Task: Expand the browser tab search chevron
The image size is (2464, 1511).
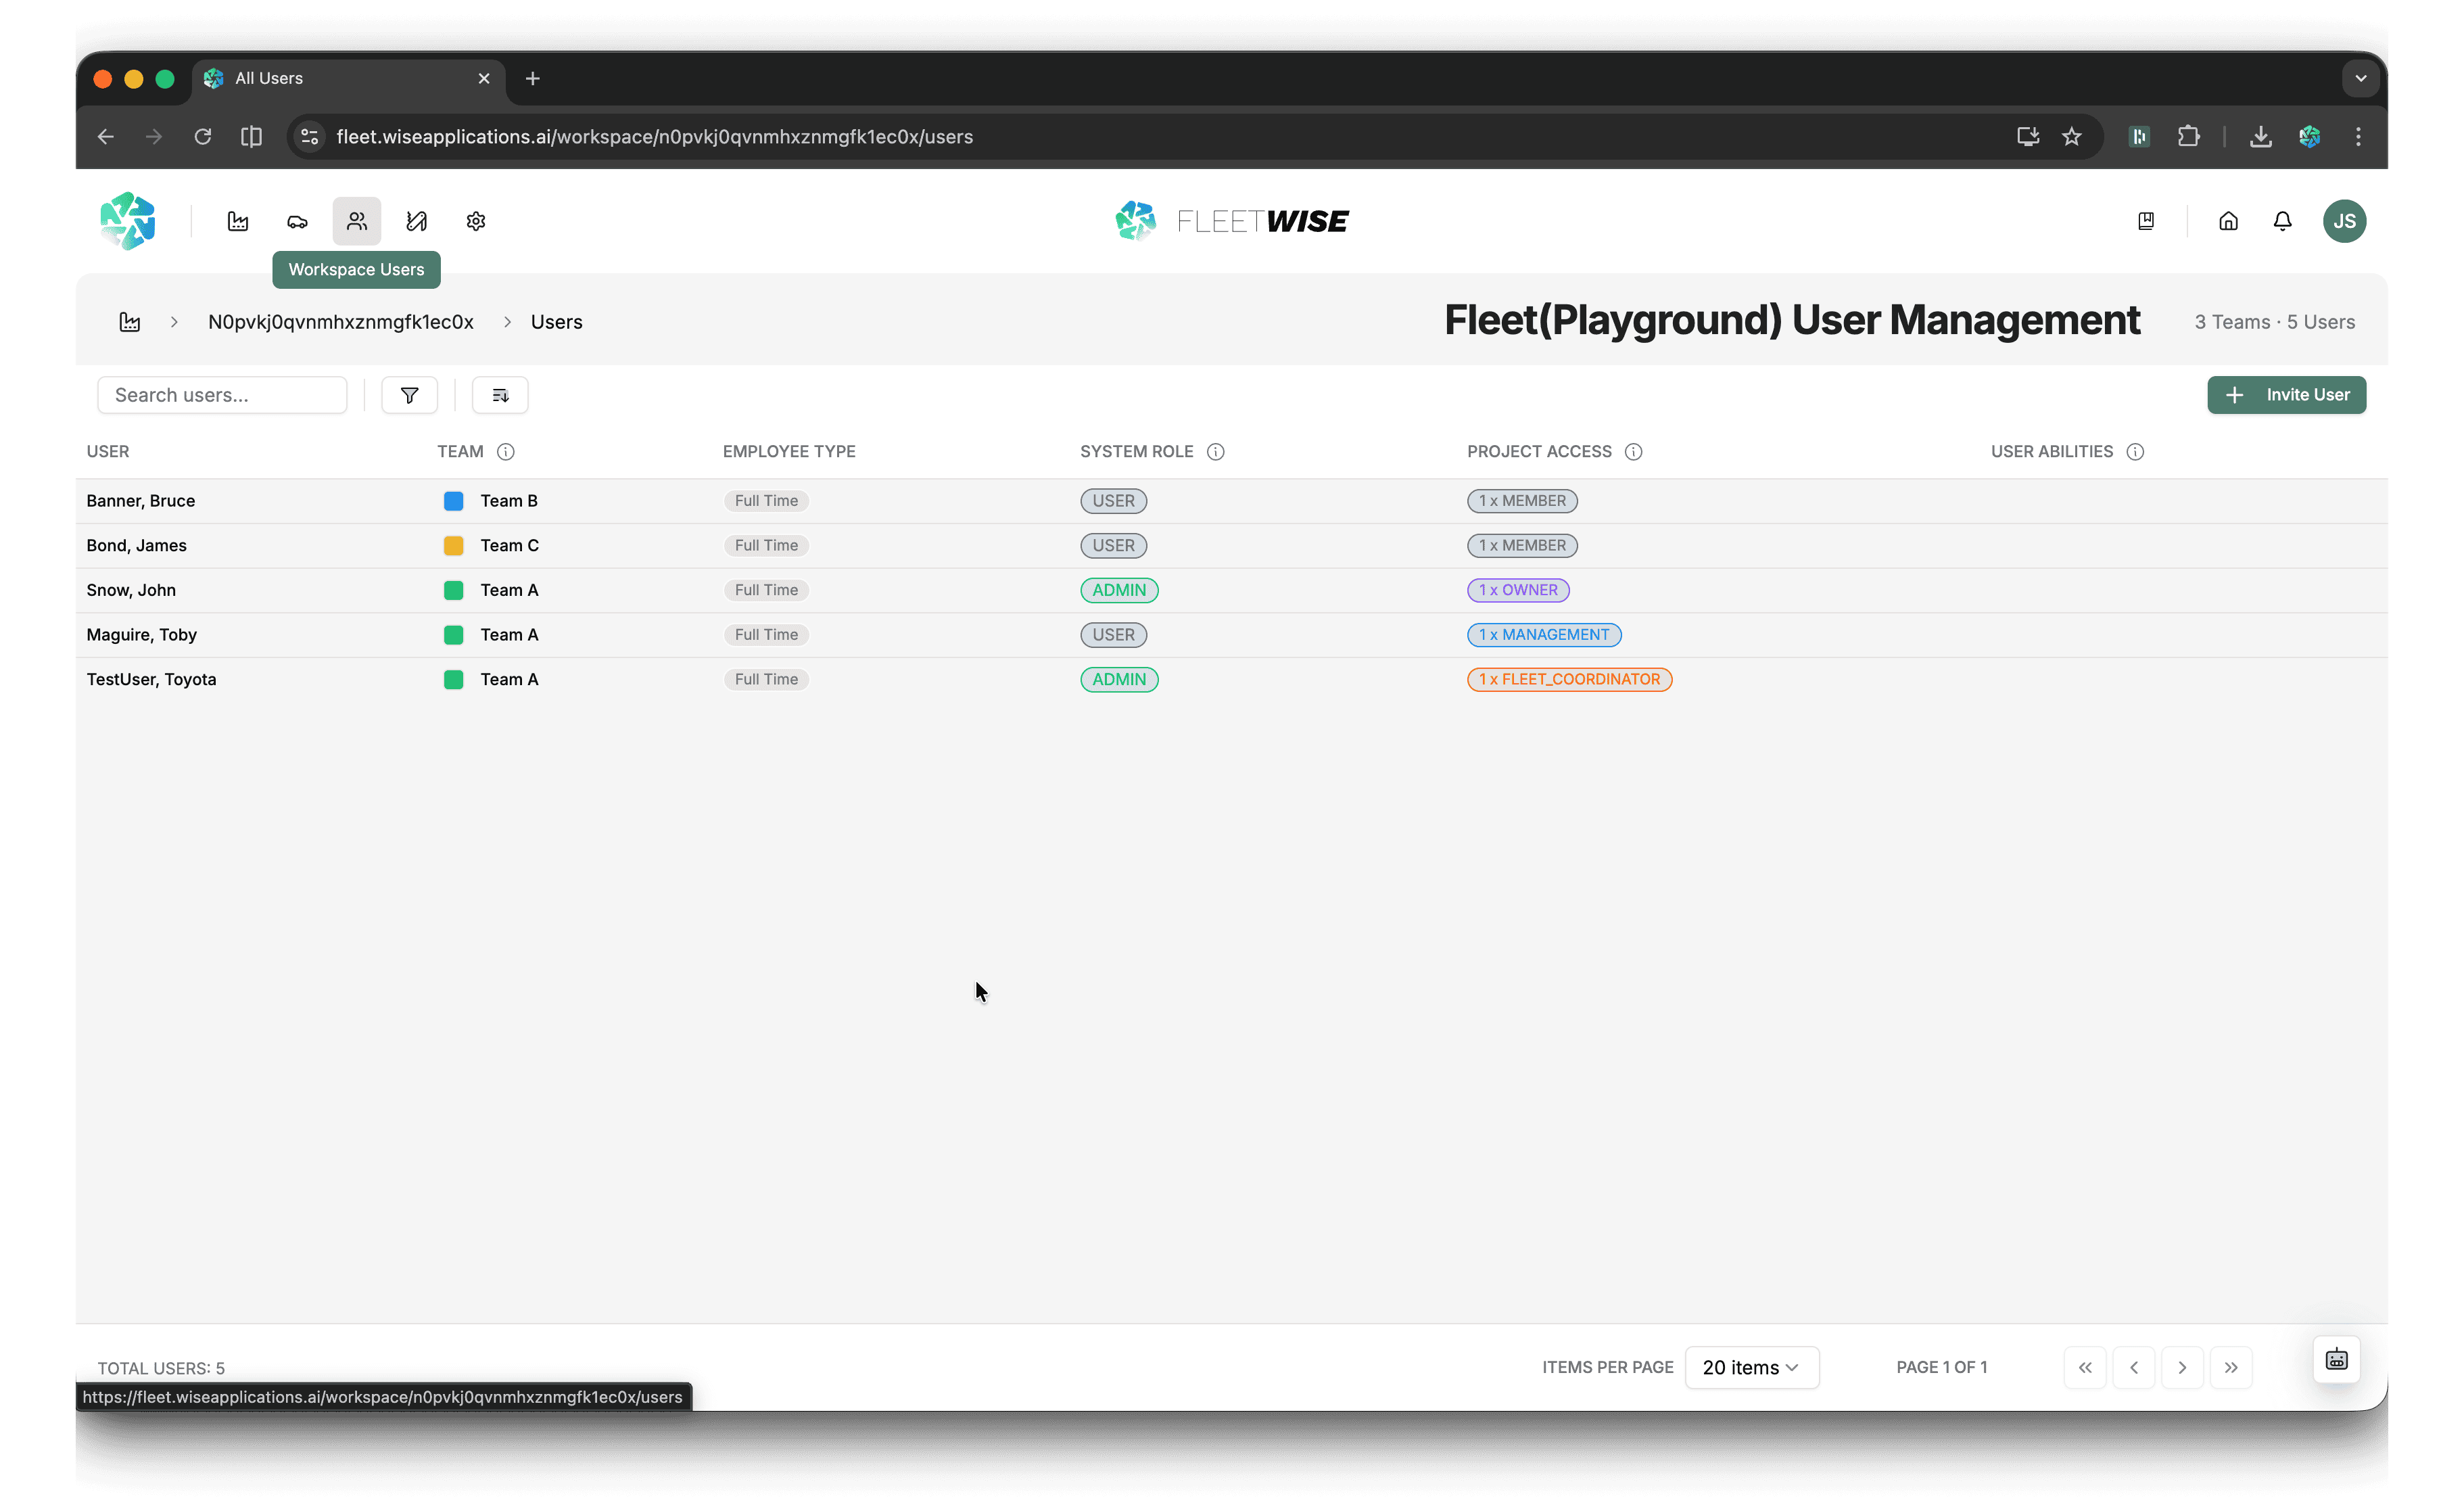Action: pyautogui.click(x=2361, y=78)
